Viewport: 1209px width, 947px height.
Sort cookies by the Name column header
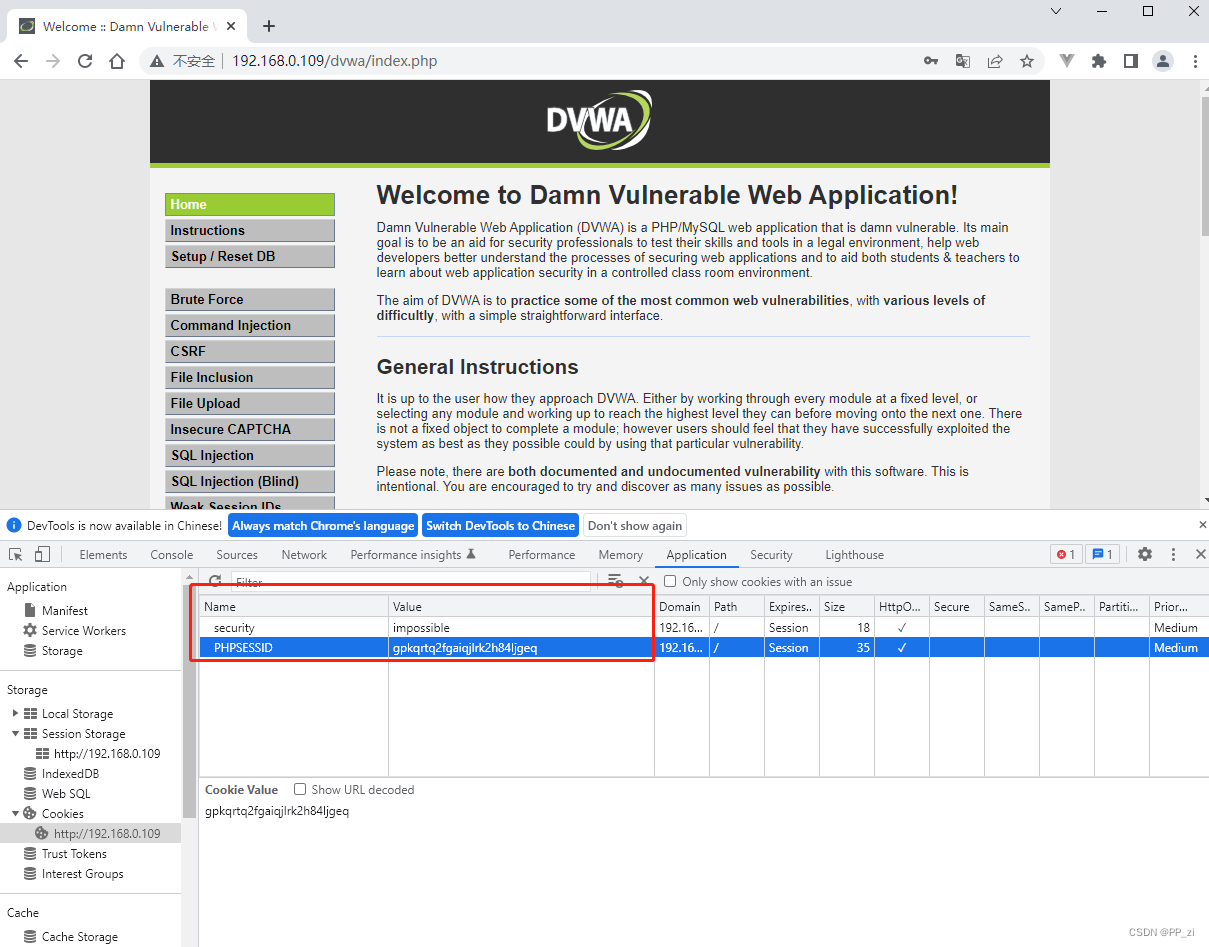point(294,607)
